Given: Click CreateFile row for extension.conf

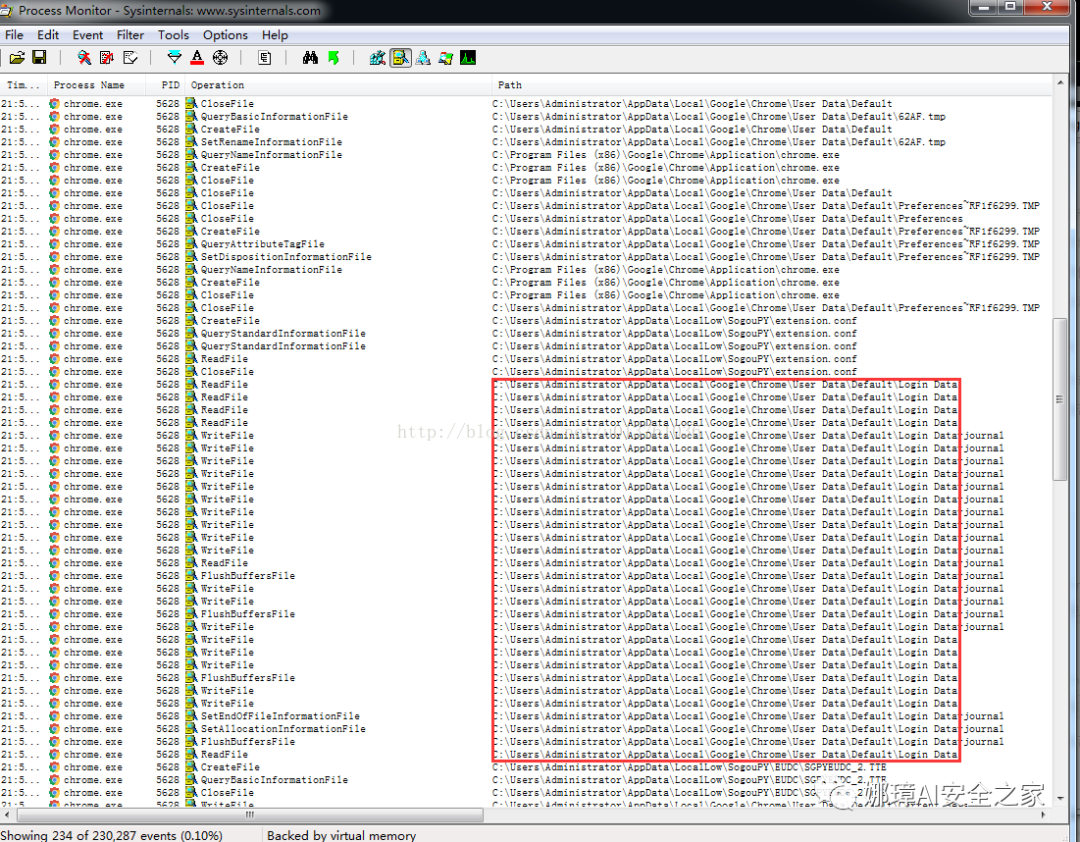Looking at the screenshot, I should click(526, 320).
